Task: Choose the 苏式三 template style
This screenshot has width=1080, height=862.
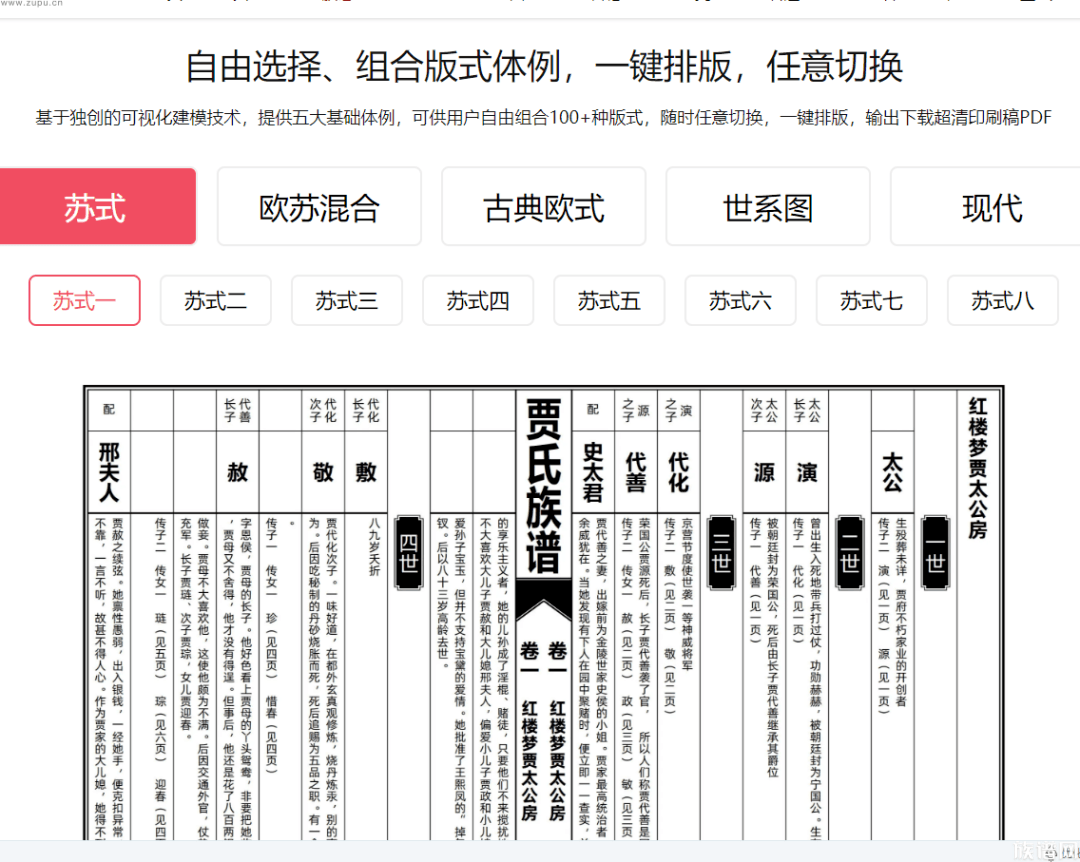Action: click(346, 300)
